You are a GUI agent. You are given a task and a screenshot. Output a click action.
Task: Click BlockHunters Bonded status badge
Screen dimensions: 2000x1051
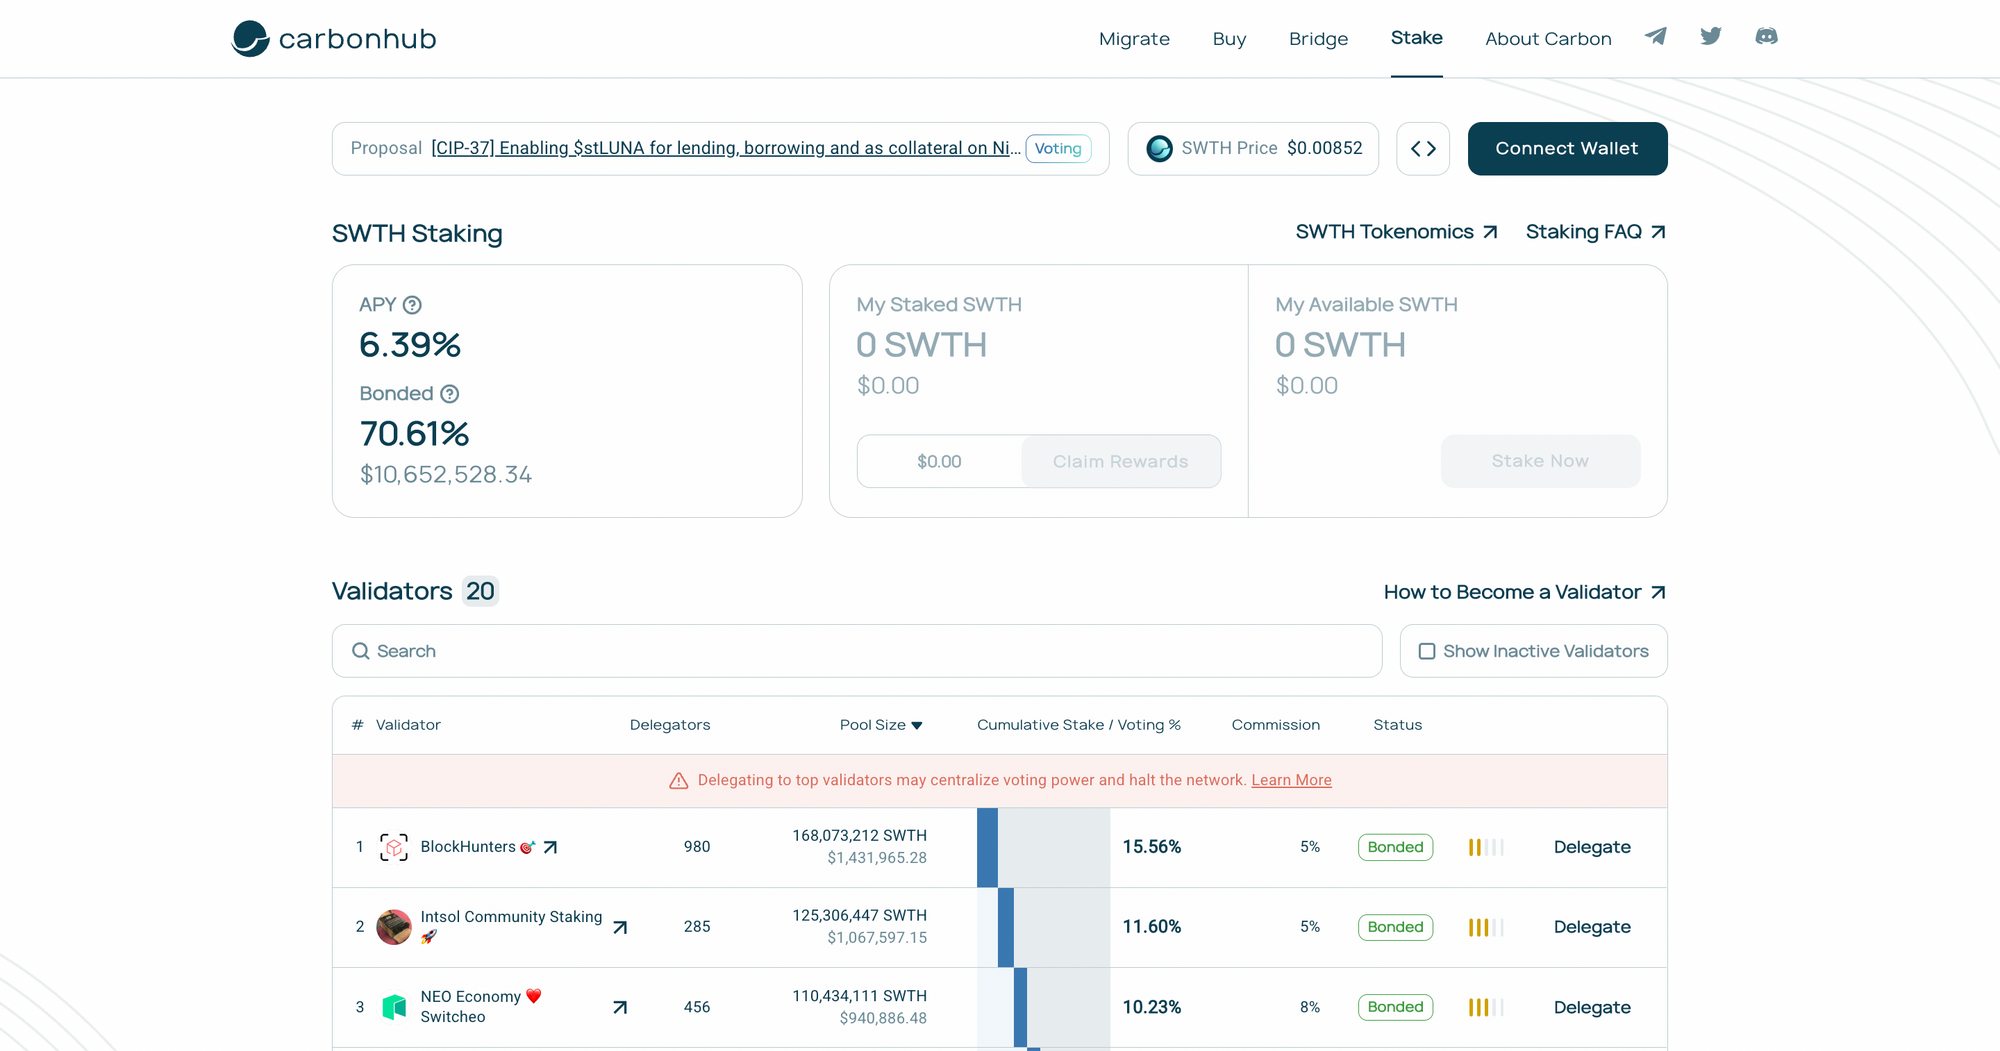tap(1395, 847)
